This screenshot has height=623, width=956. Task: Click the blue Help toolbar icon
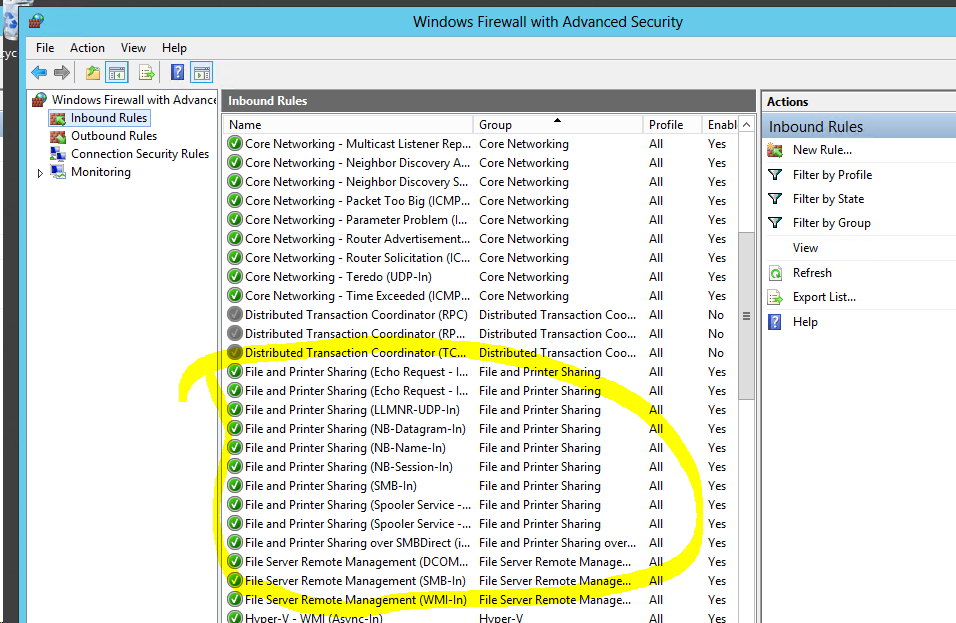tap(177, 73)
